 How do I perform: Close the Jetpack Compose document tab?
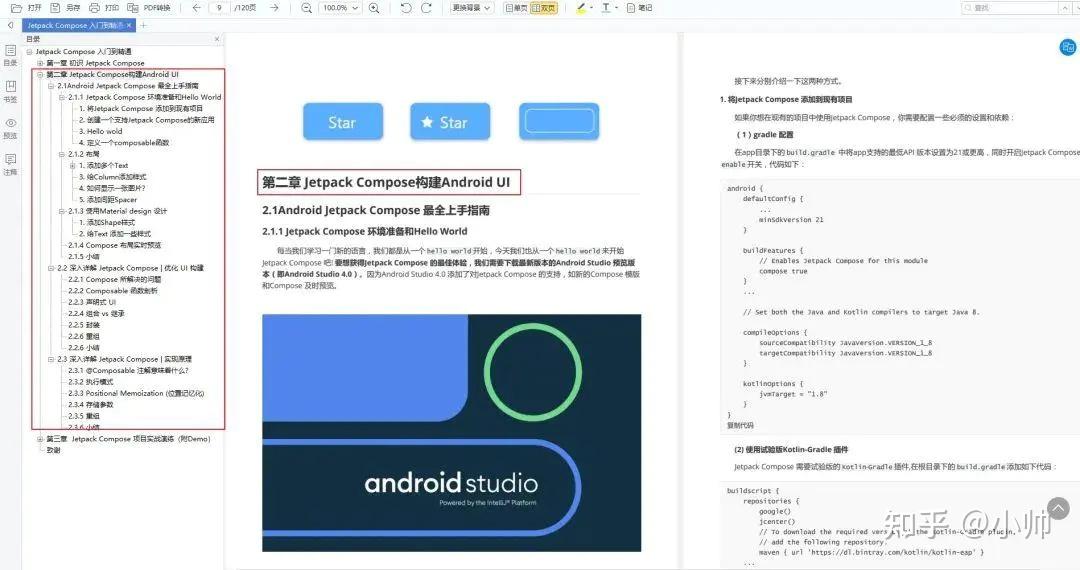click(129, 25)
